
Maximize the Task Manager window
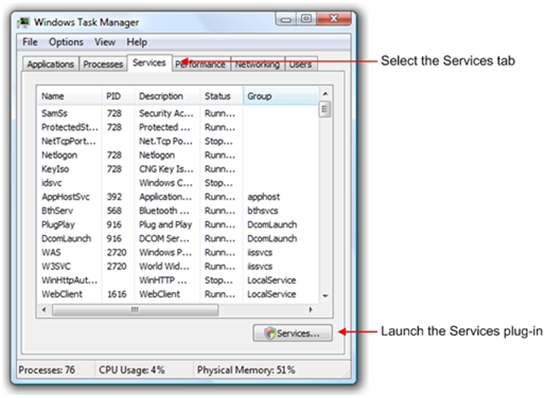(306, 18)
